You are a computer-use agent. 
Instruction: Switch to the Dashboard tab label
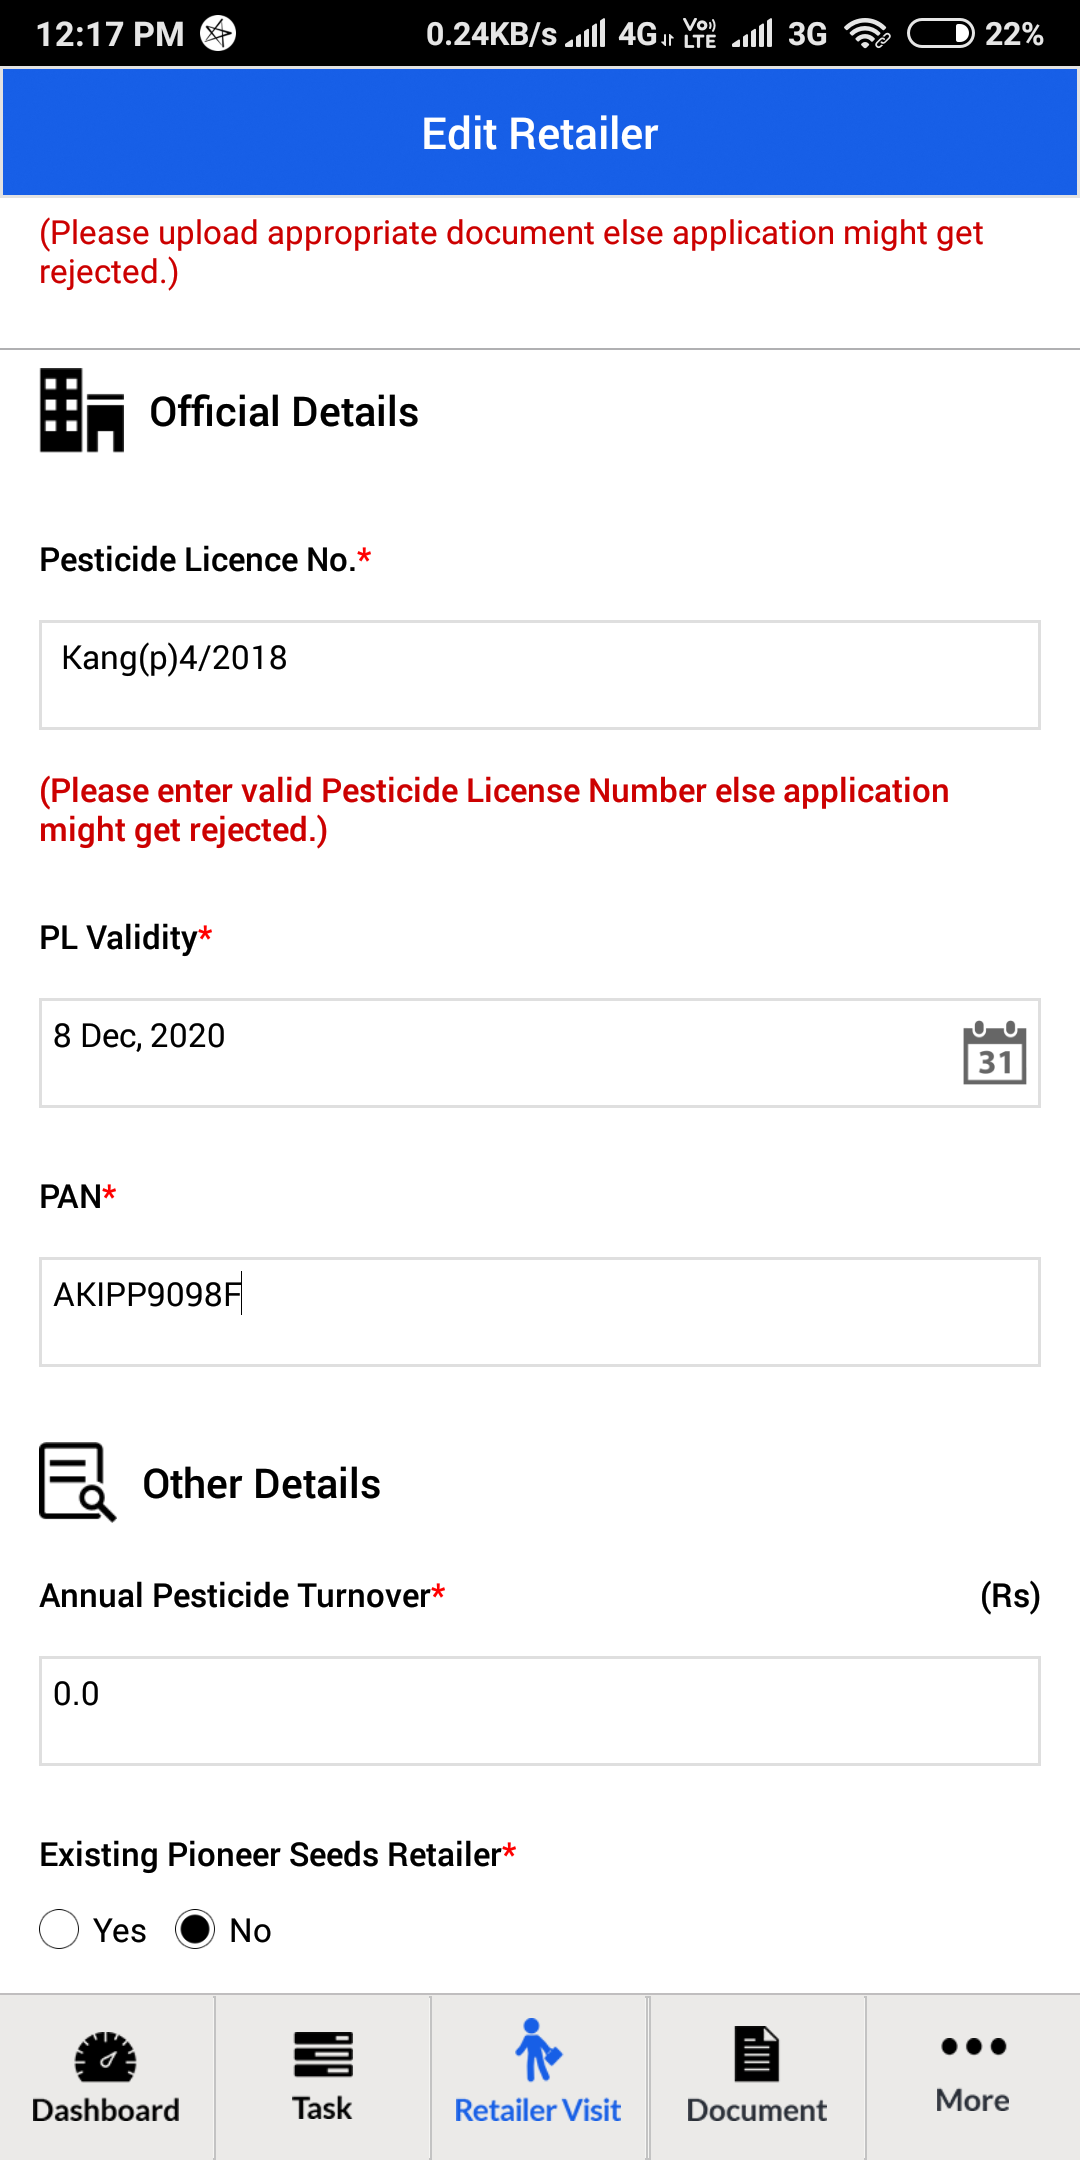[x=106, y=2110]
